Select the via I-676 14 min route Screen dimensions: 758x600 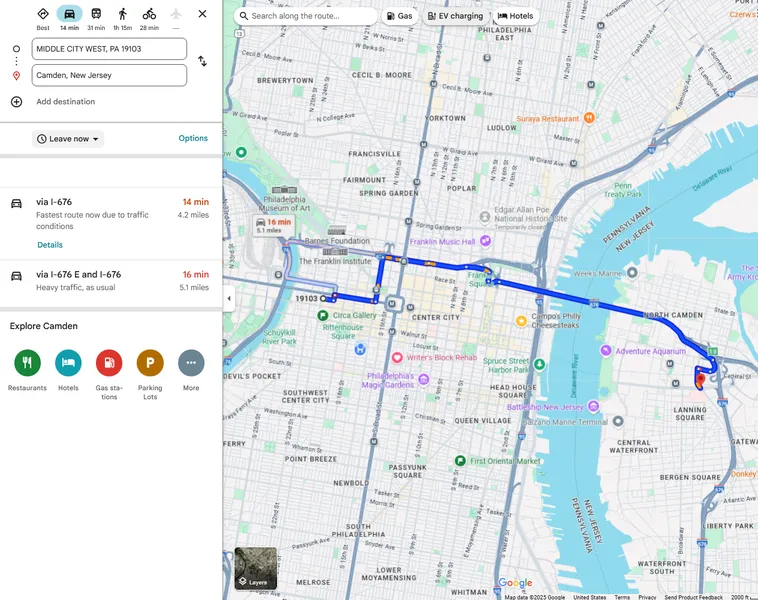click(x=111, y=223)
